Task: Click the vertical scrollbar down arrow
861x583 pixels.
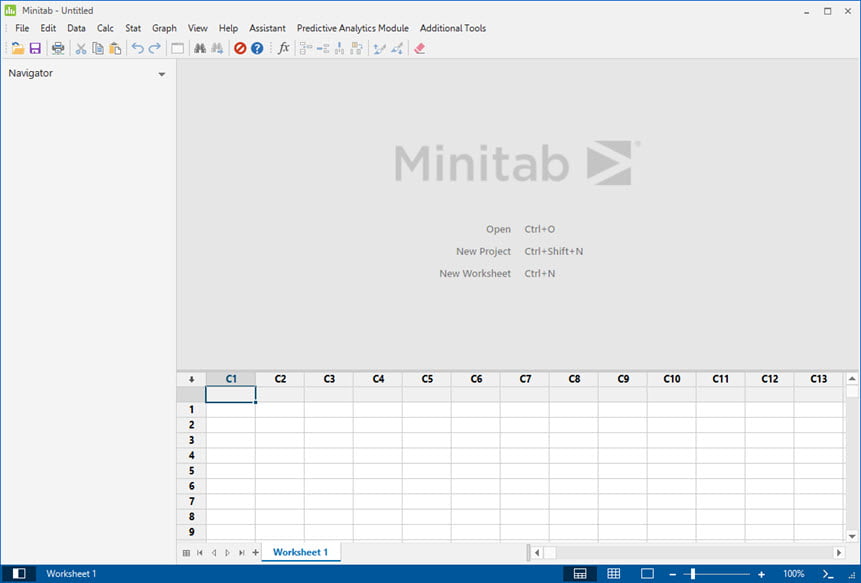Action: click(x=852, y=536)
